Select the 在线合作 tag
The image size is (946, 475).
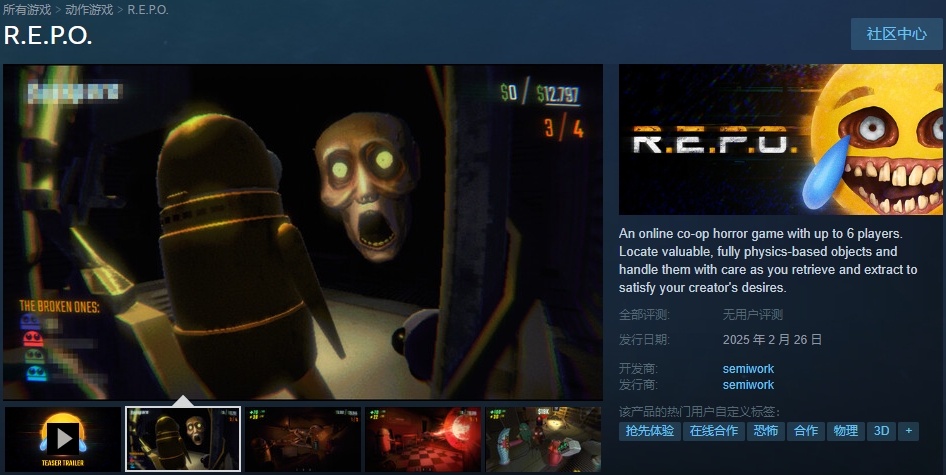tap(714, 431)
